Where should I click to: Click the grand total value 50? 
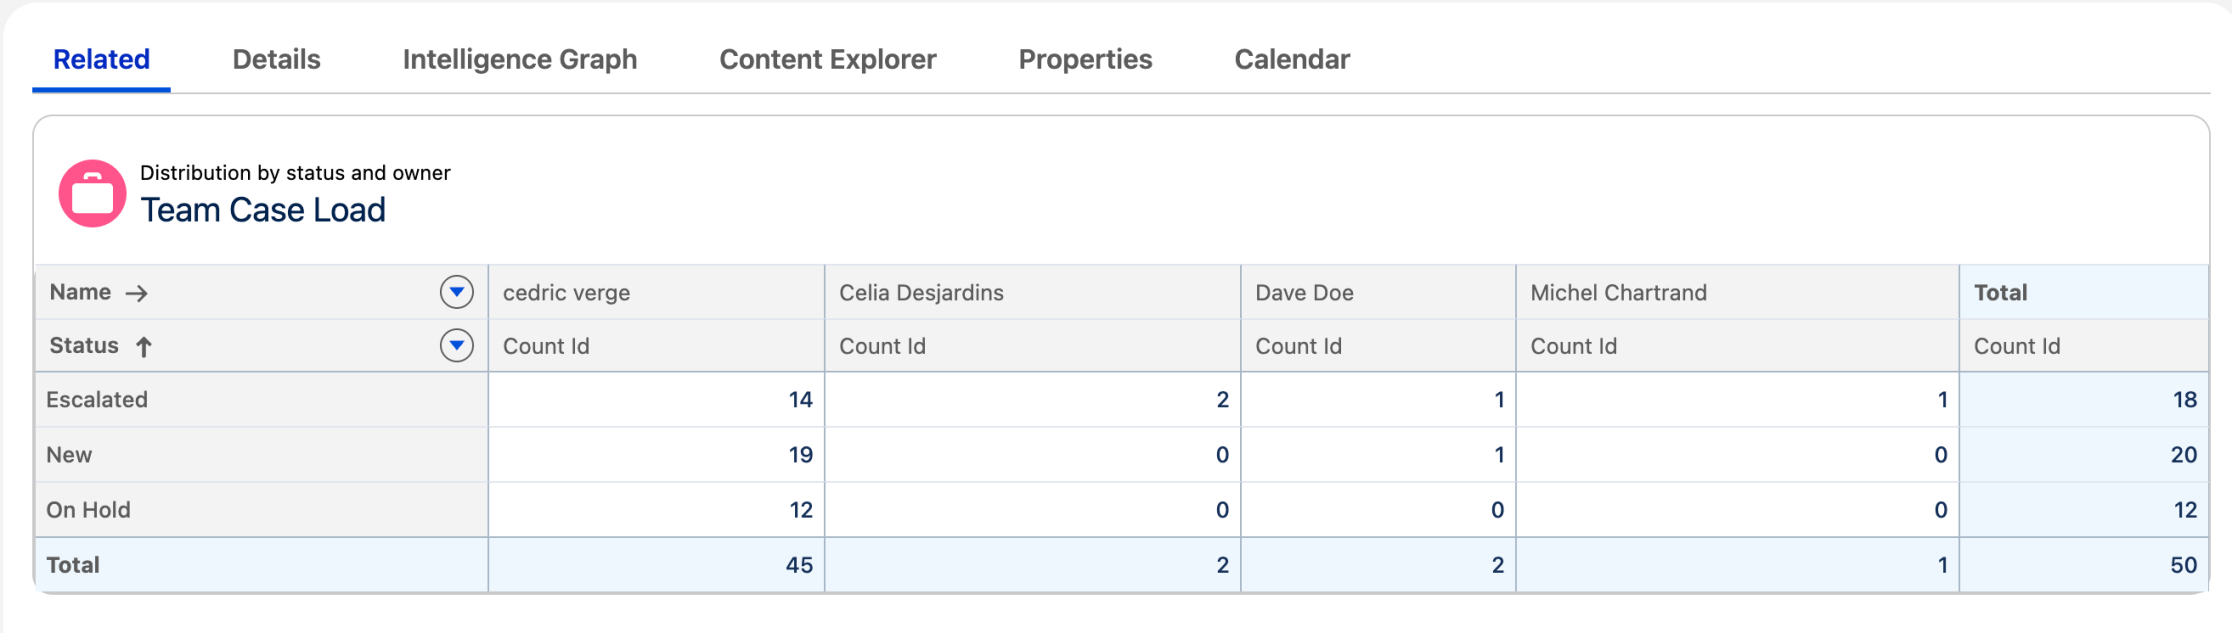(2183, 565)
